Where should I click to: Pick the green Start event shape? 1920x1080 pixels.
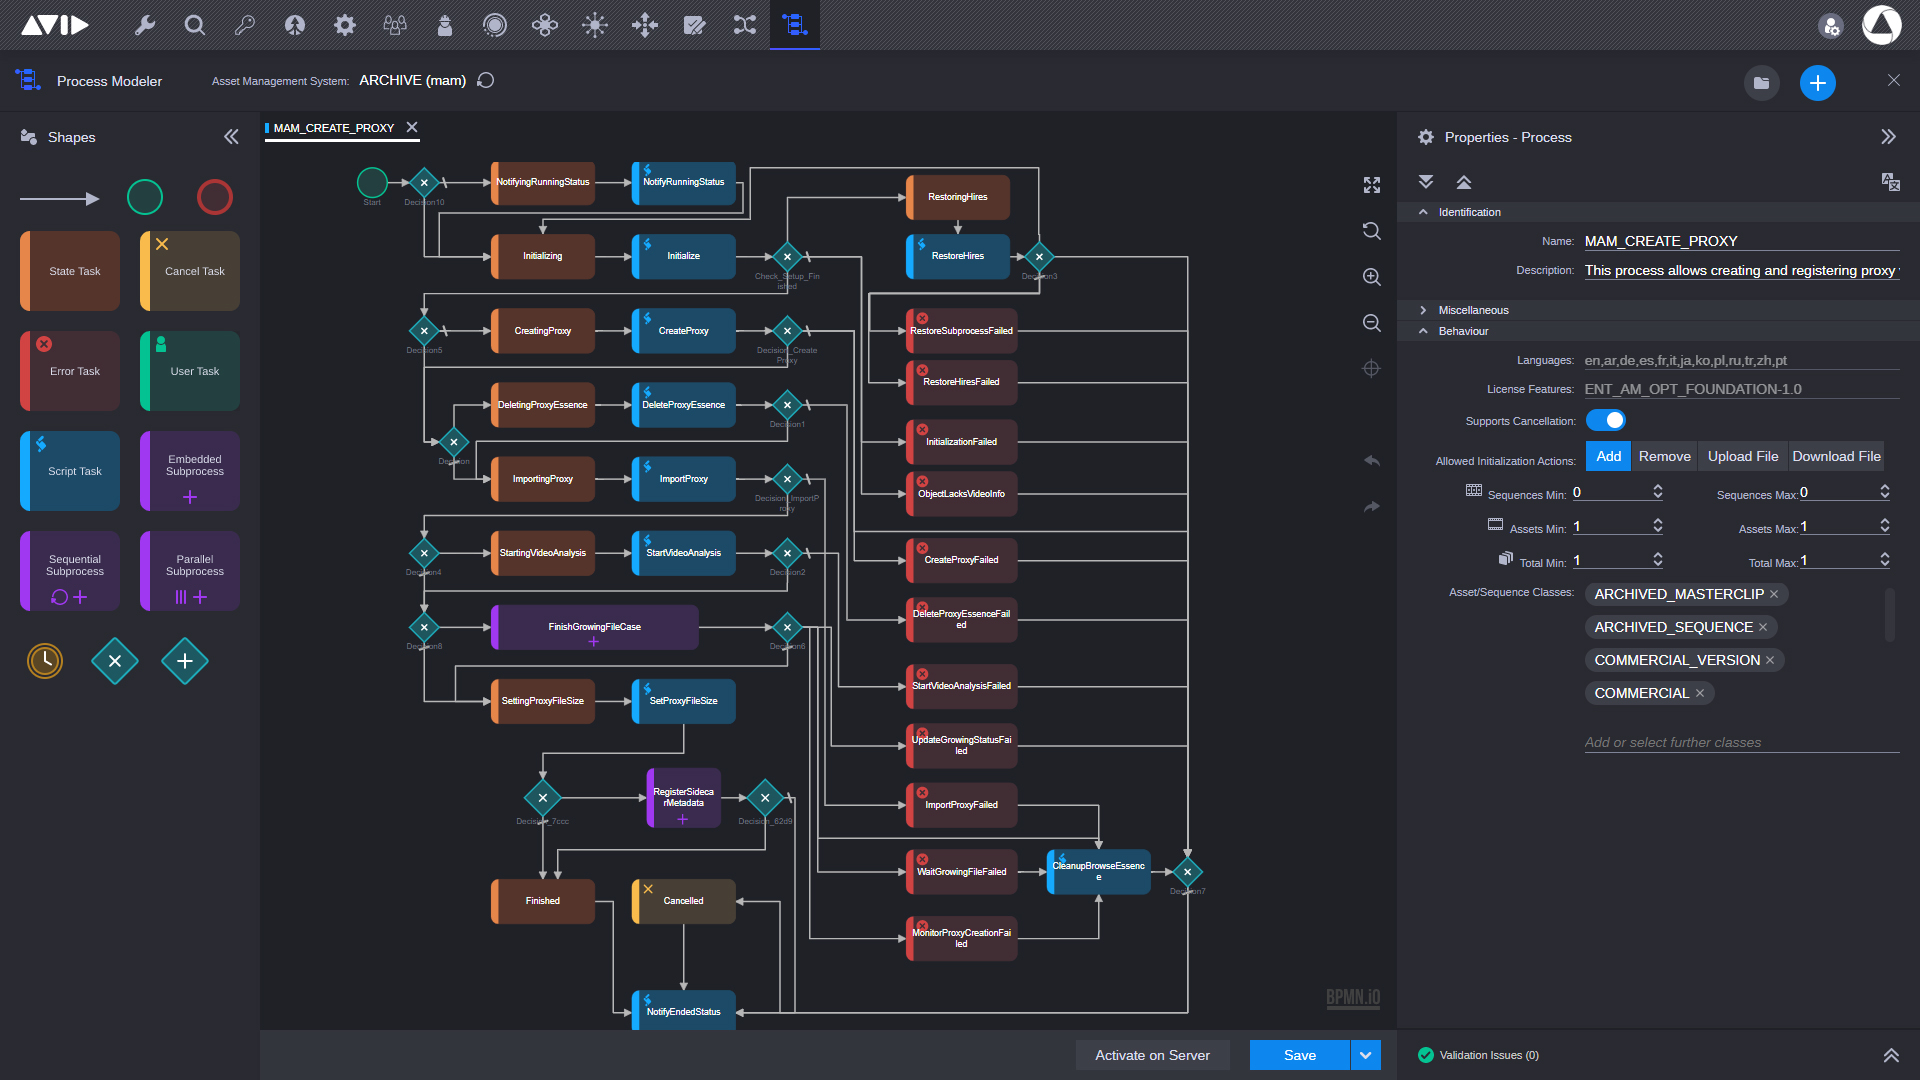coord(145,197)
